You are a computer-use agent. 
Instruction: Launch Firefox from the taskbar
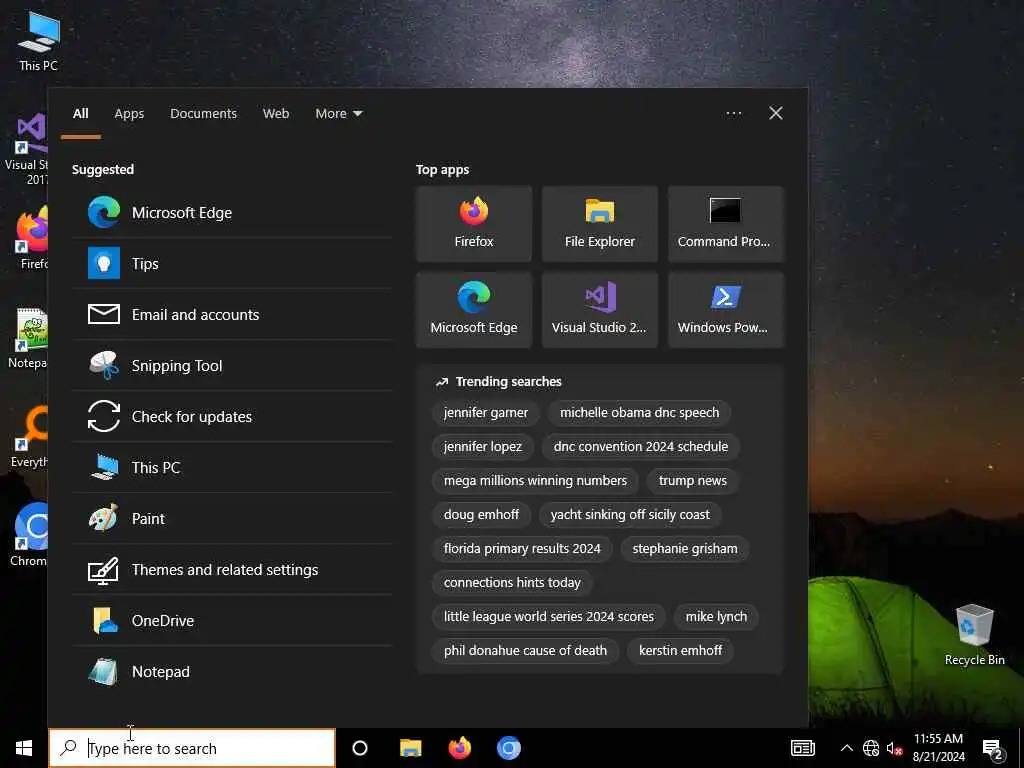460,748
